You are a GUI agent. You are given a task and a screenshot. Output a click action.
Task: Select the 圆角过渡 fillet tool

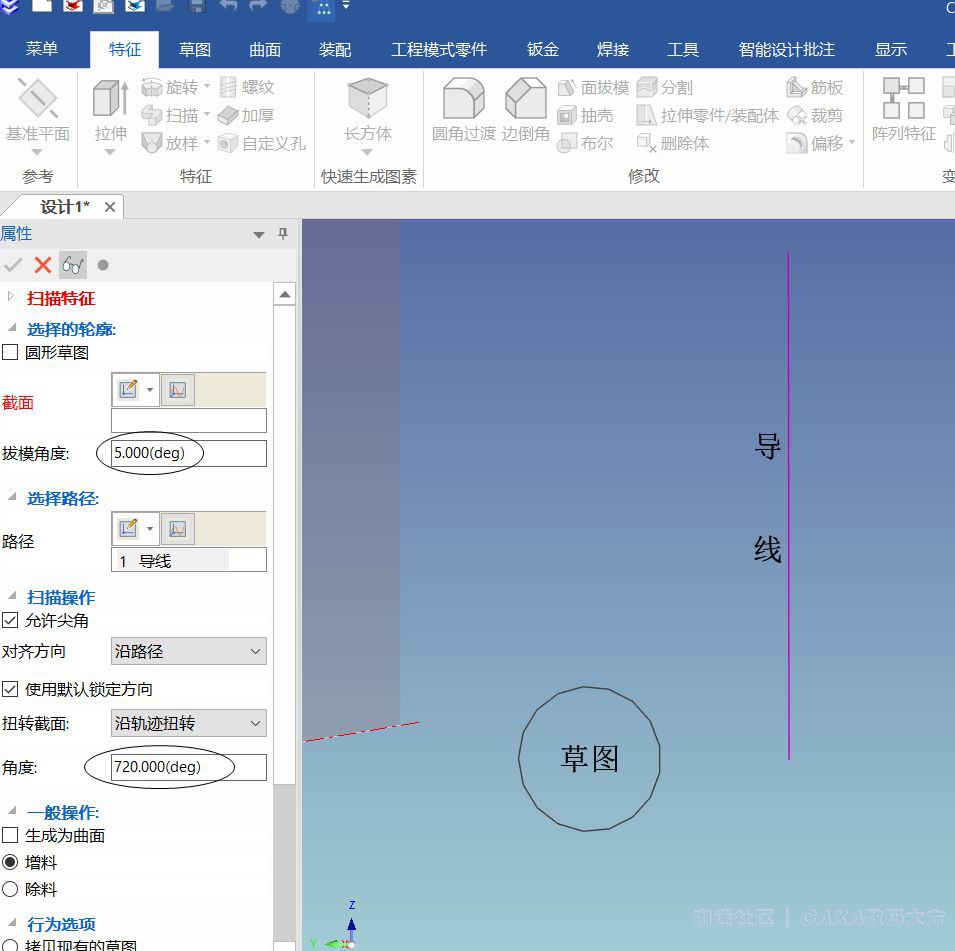pos(463,110)
